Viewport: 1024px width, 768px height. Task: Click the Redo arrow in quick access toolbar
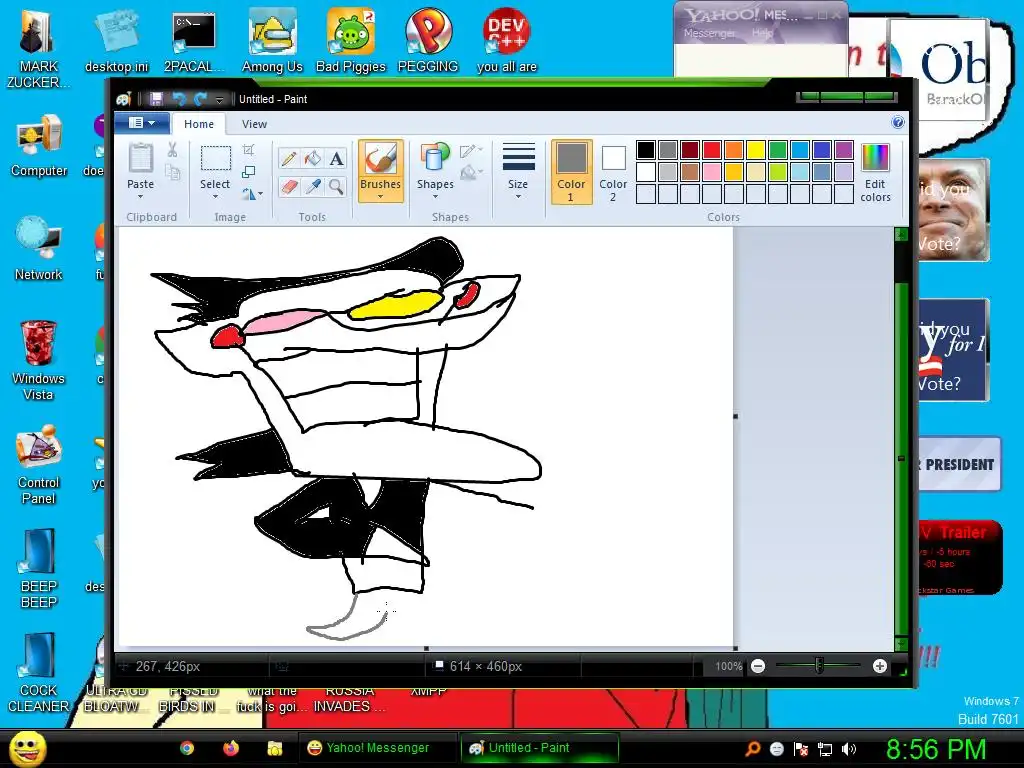[200, 99]
